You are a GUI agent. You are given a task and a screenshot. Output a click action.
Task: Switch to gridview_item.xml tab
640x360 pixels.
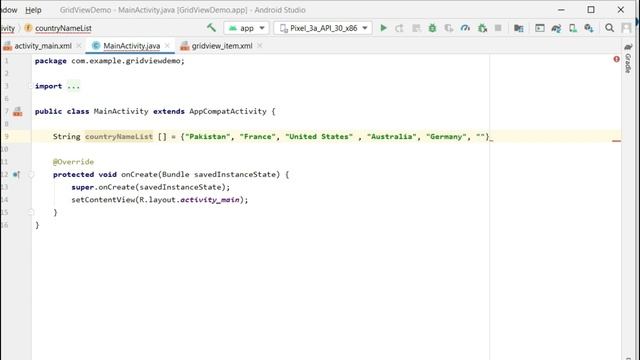222,46
